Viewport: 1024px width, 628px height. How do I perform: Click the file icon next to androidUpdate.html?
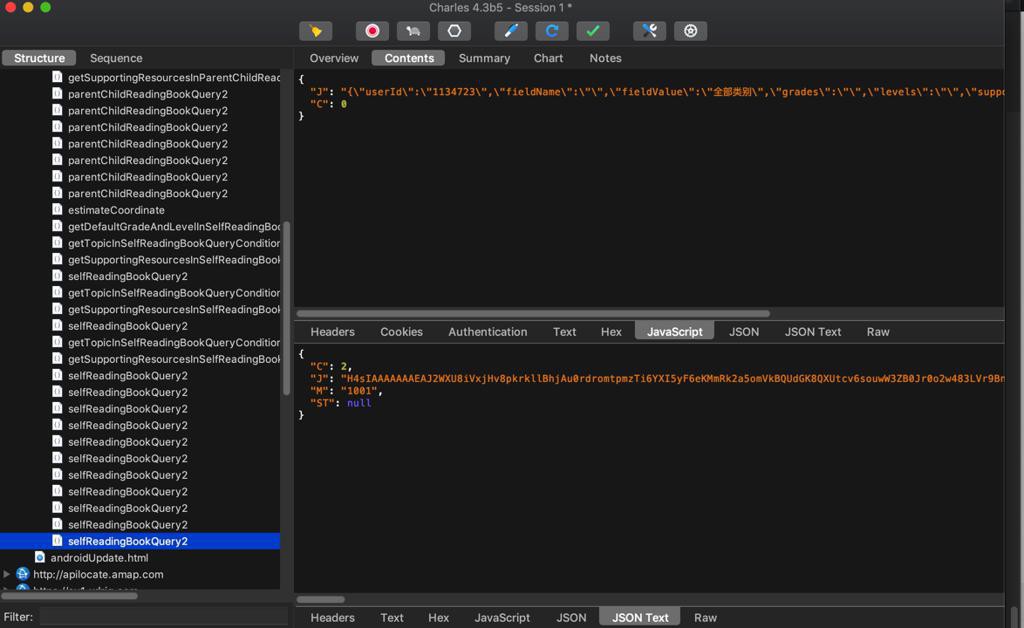(40, 558)
